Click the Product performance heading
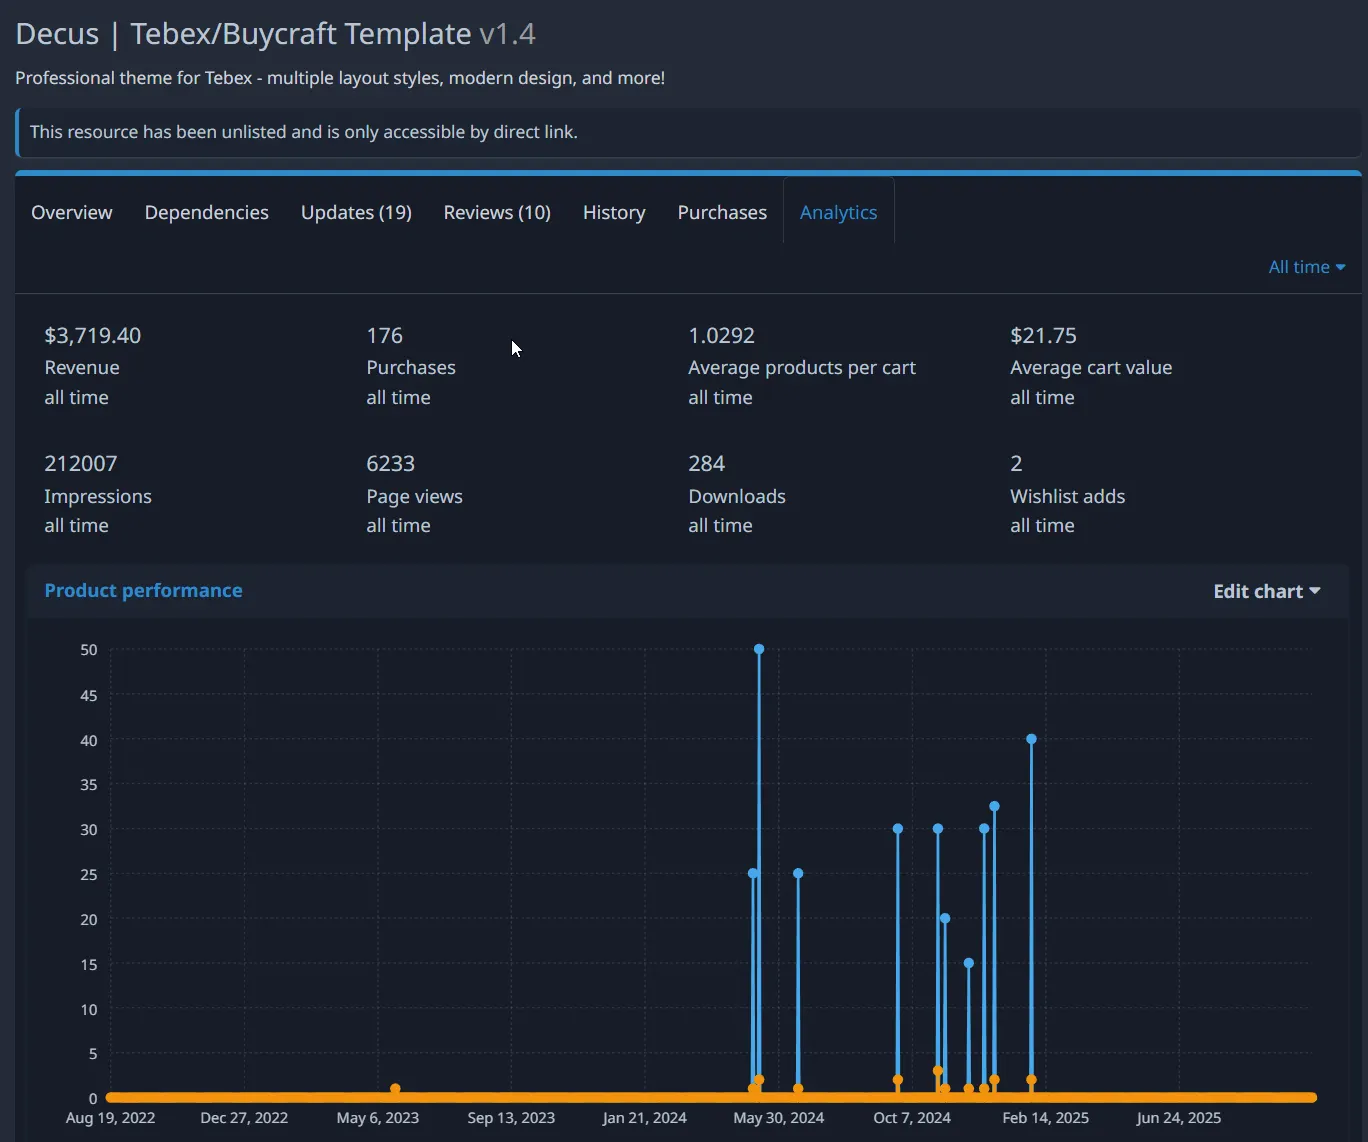 [x=143, y=590]
